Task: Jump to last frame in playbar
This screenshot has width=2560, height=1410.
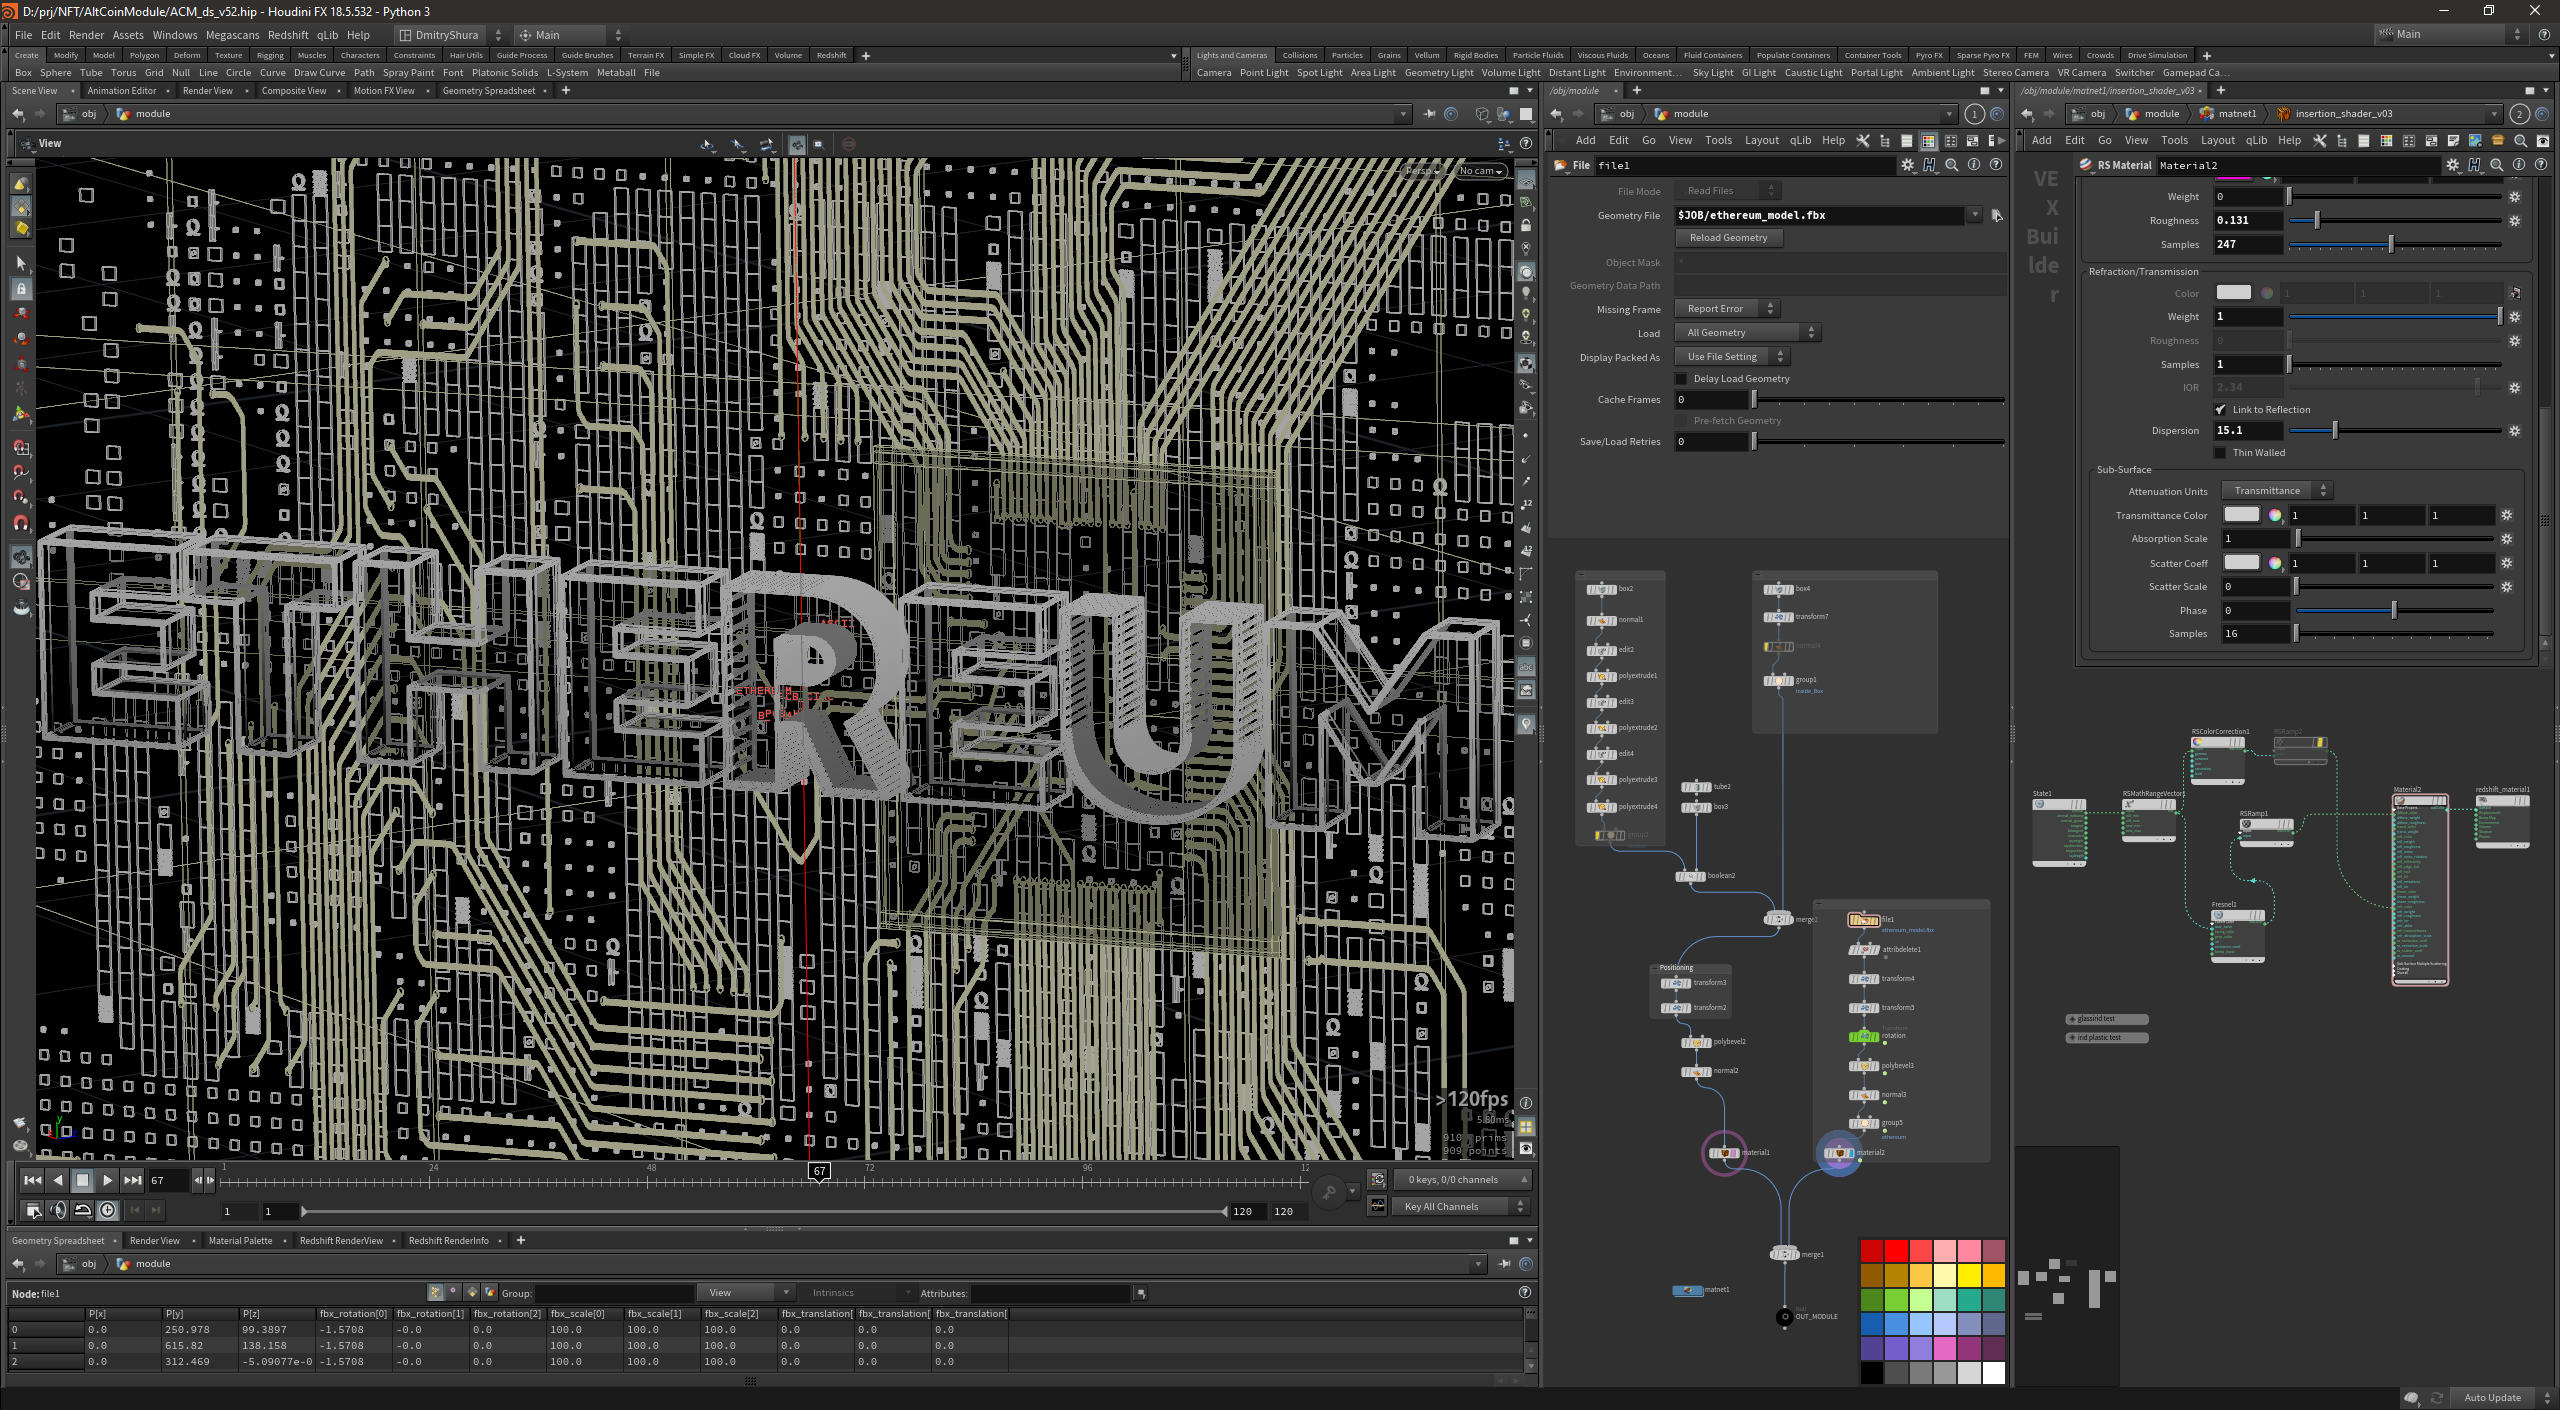Action: (x=132, y=1180)
